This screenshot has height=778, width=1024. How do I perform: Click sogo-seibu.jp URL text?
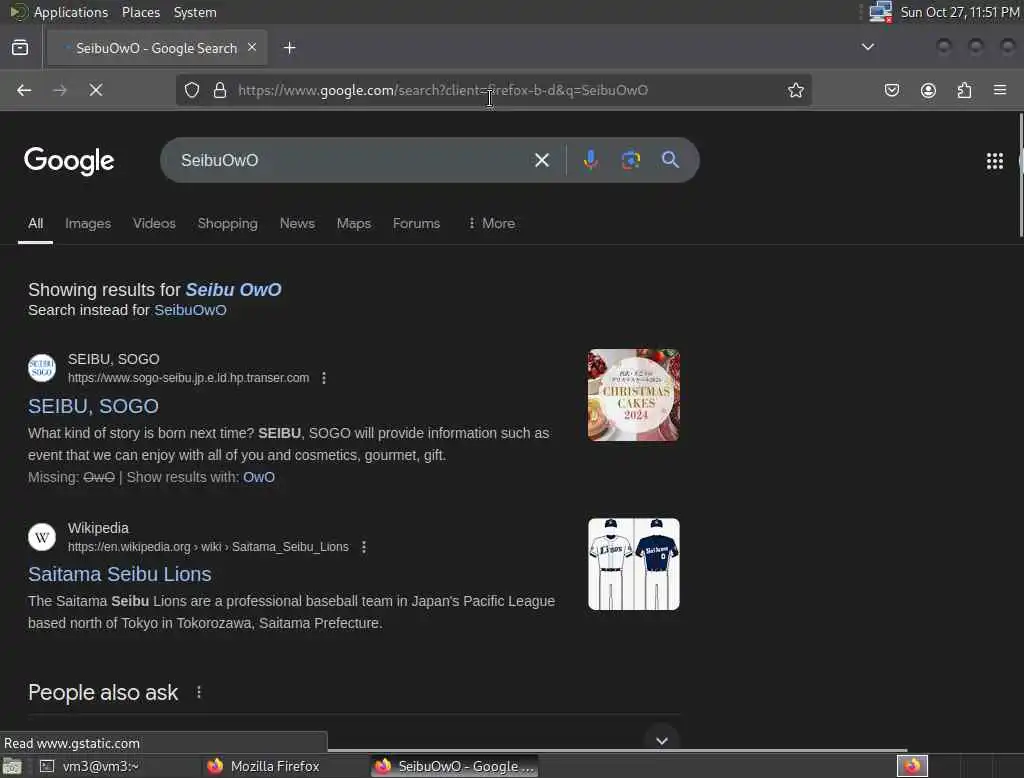pyautogui.click(x=188, y=378)
